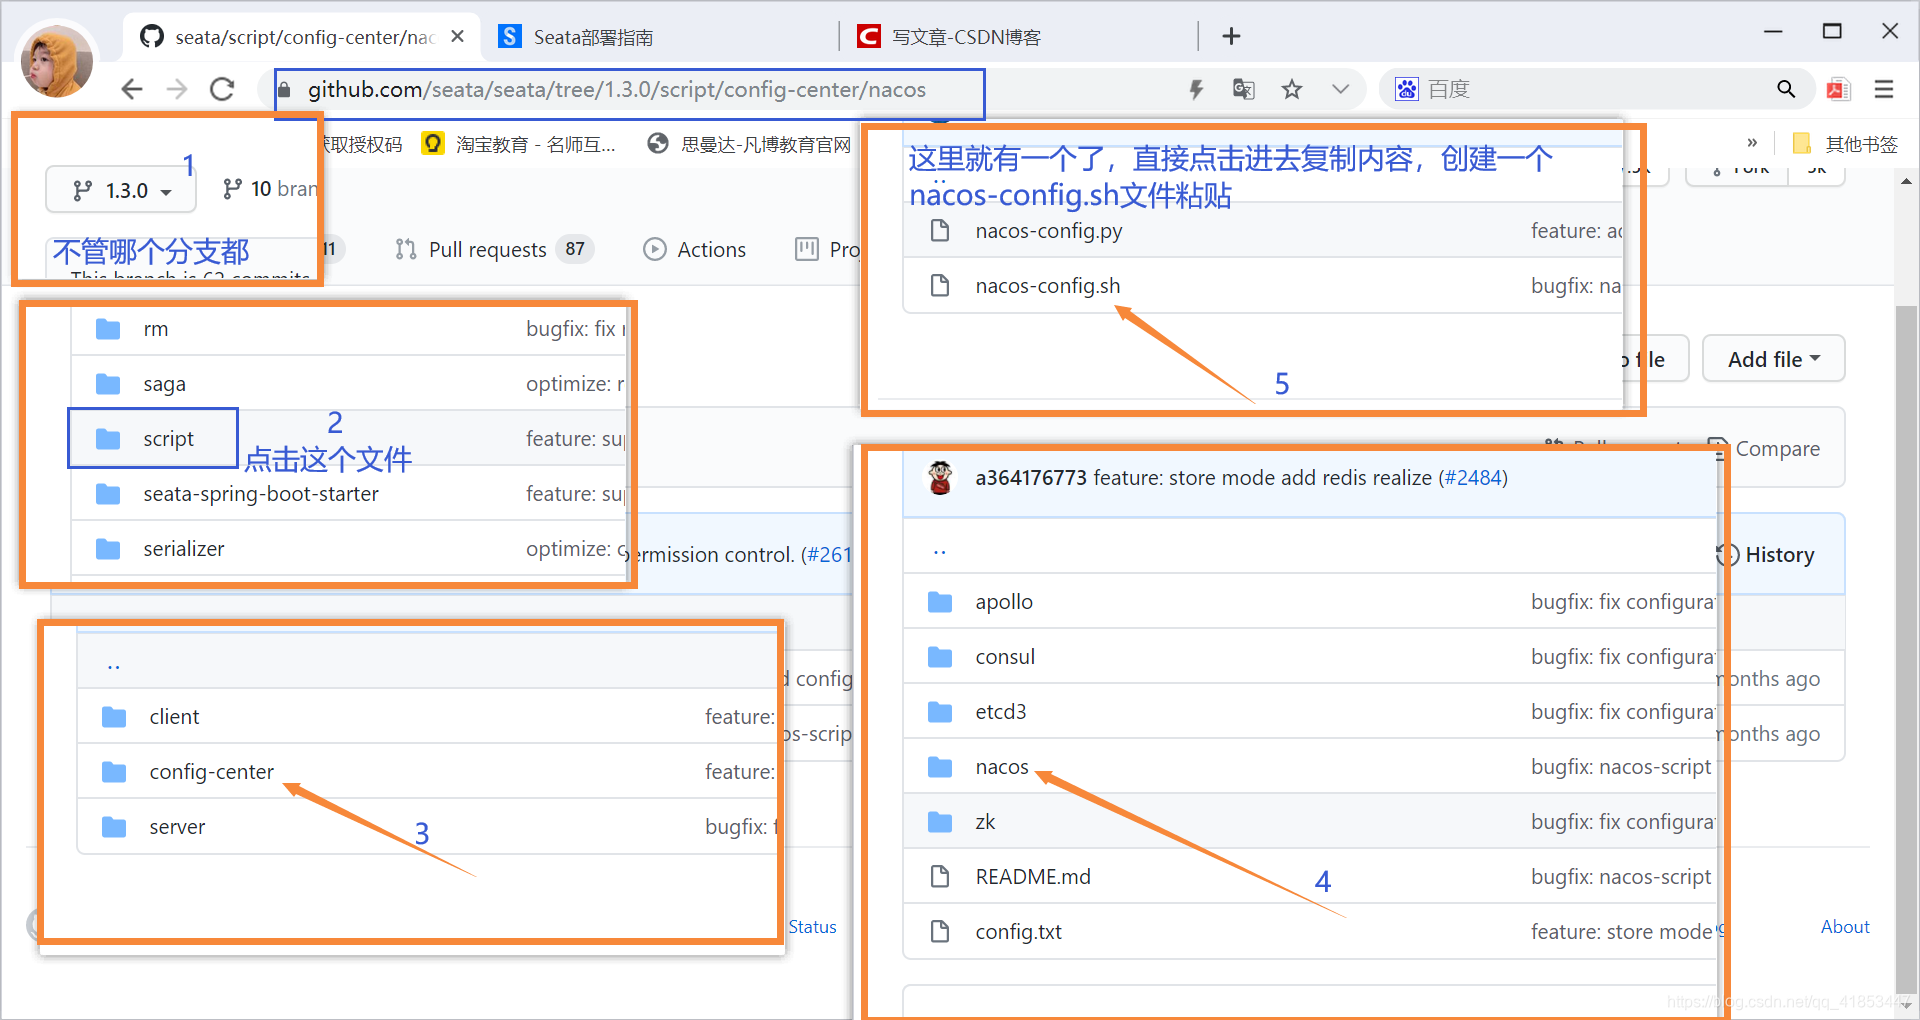Open the 其他书签 bookmarks folder
The image size is (1920, 1020).
pos(1845,144)
